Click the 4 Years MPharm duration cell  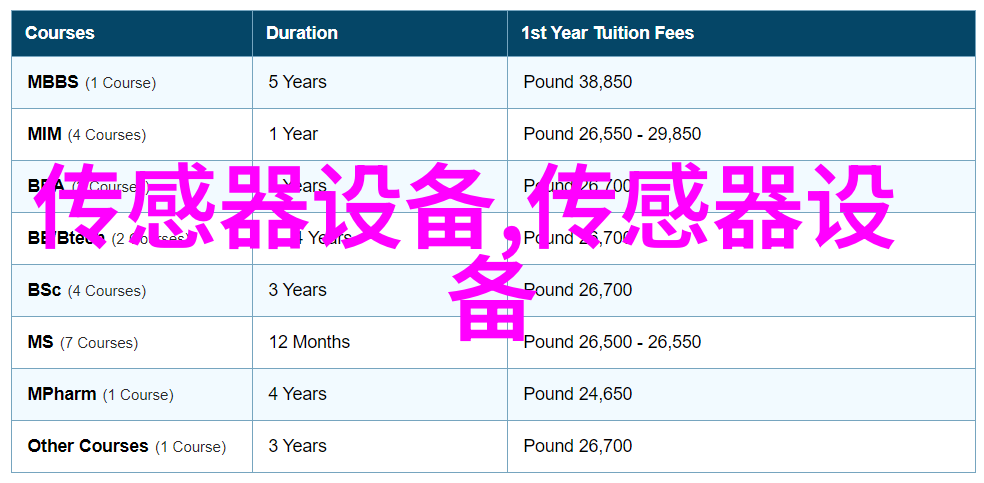[297, 395]
